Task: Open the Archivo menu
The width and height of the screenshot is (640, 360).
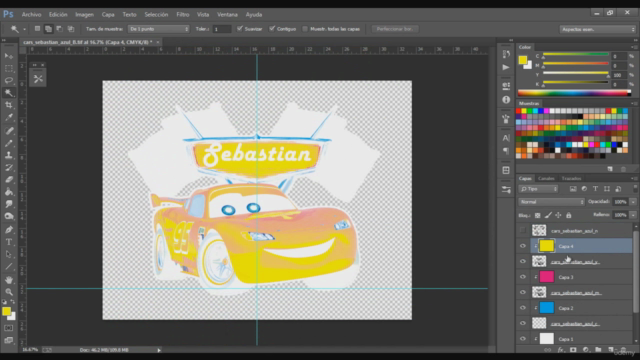Action: 31,14
